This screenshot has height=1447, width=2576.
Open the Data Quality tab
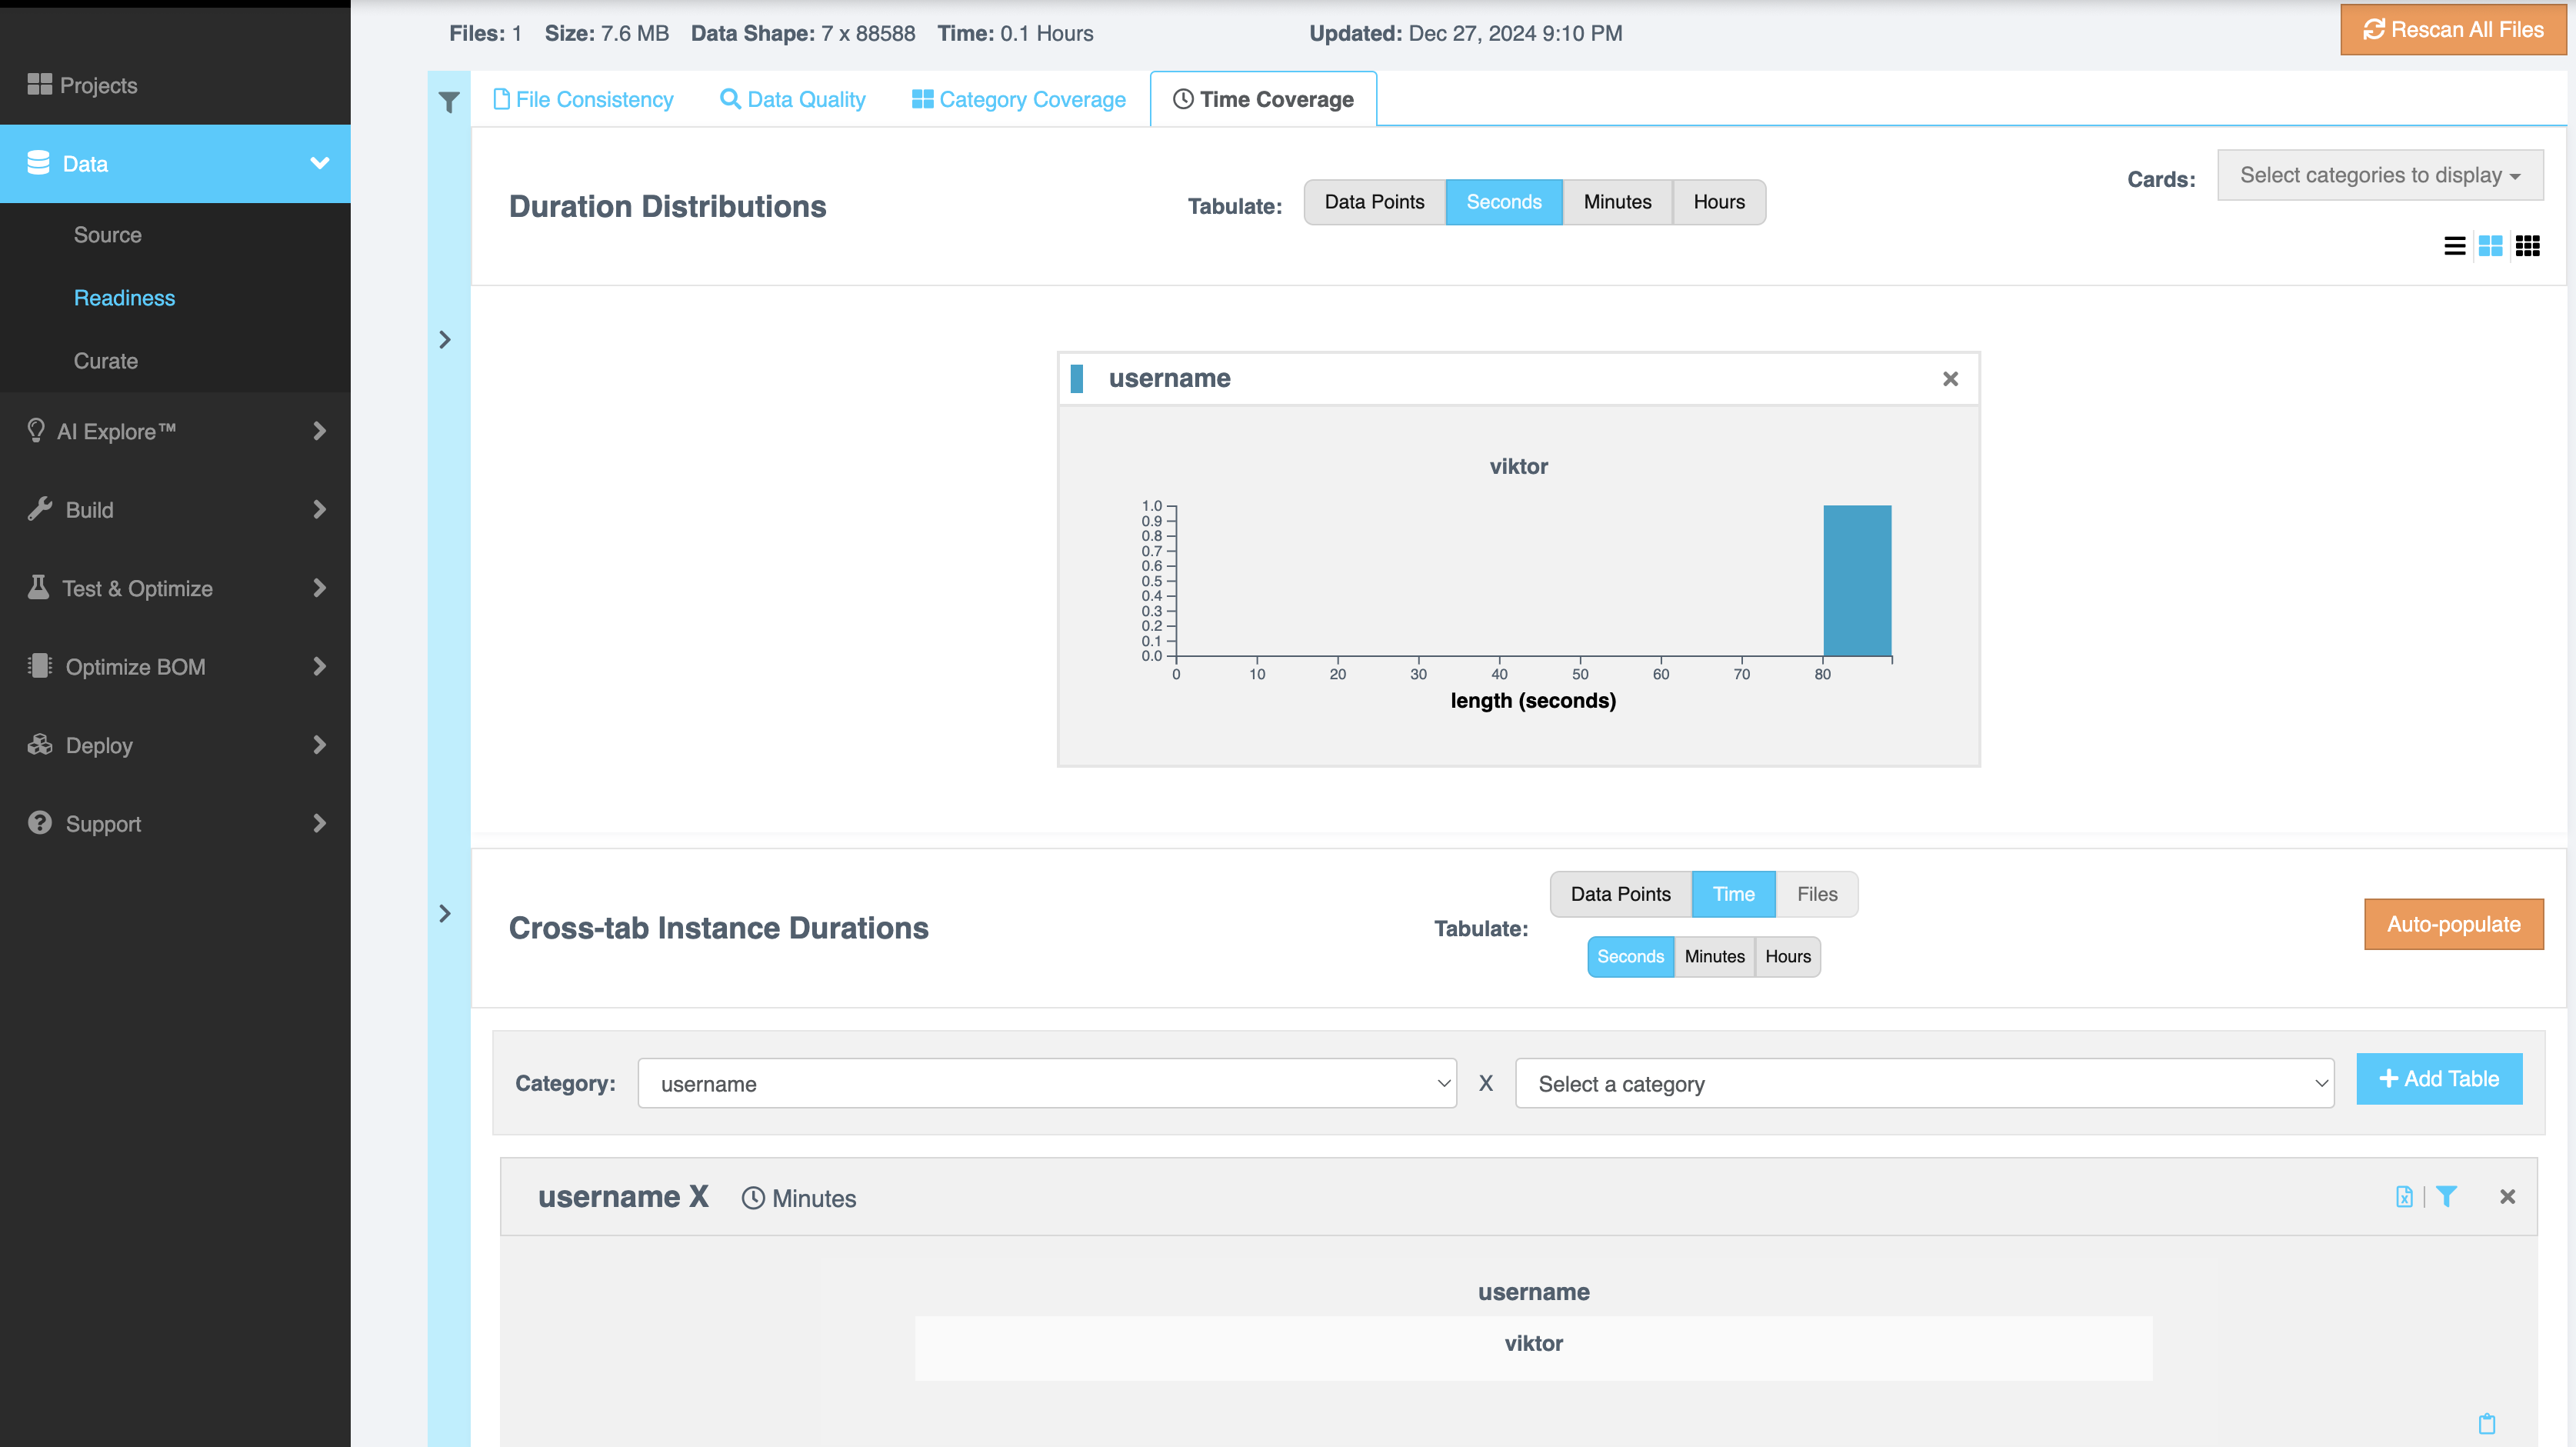click(793, 99)
